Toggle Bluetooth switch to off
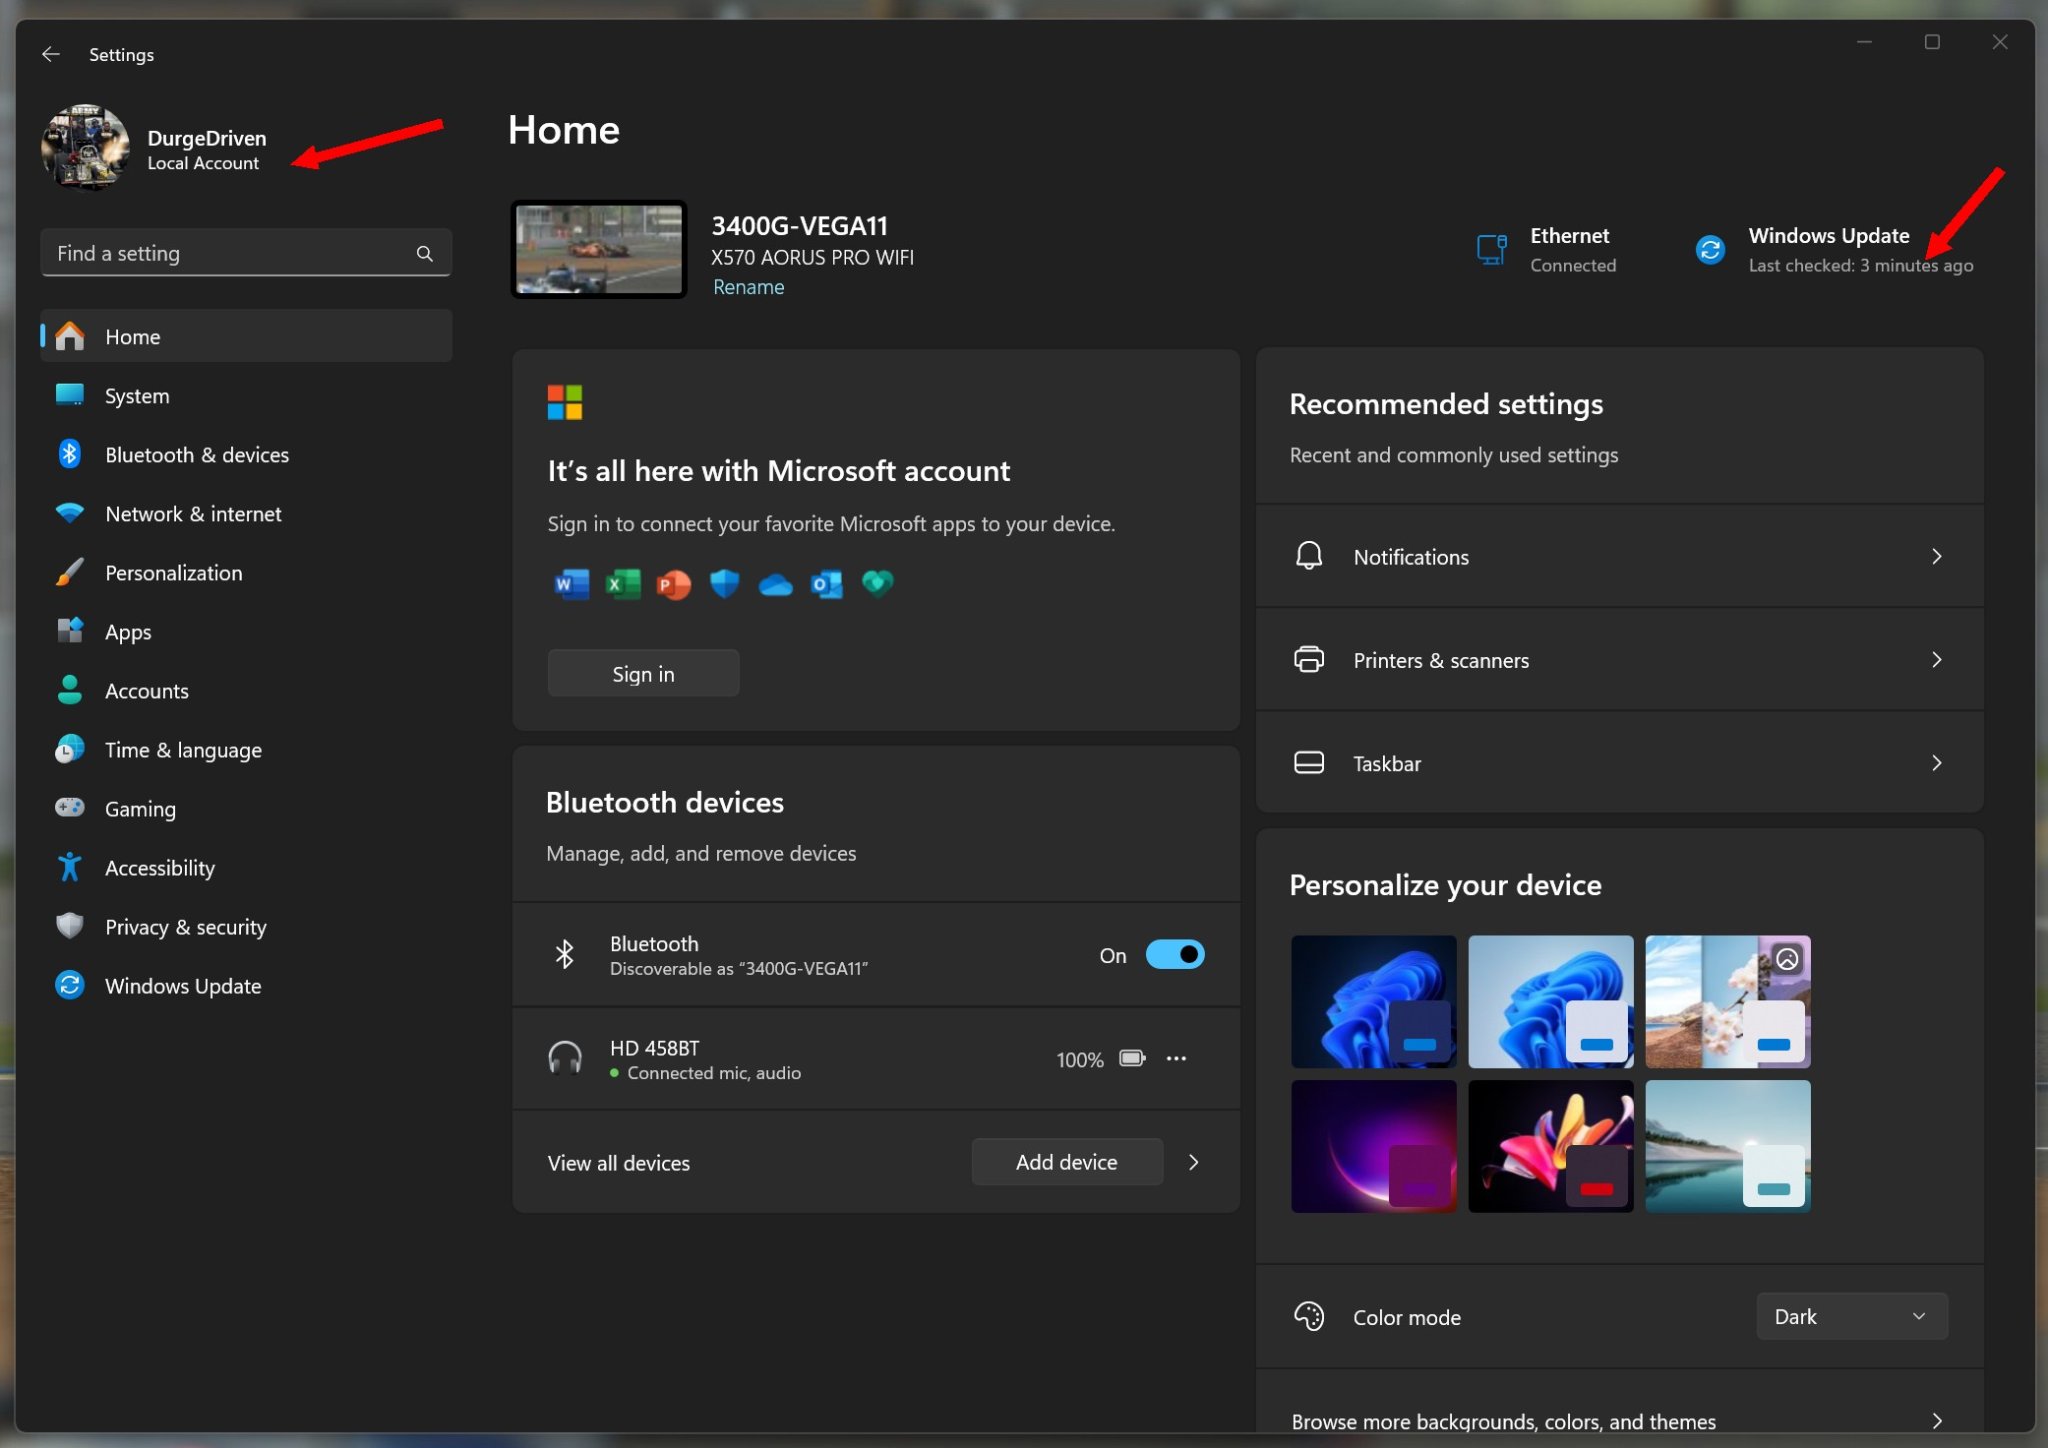The height and width of the screenshot is (1448, 2048). (x=1174, y=954)
